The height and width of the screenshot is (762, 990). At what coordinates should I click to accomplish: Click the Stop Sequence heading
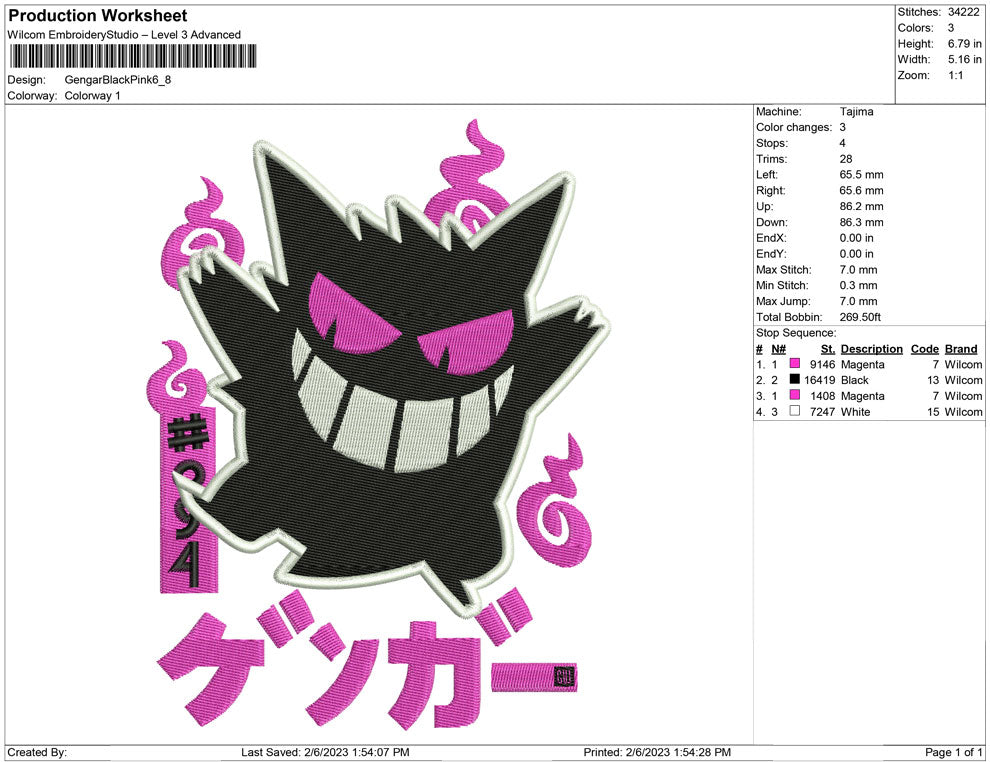pyautogui.click(x=795, y=332)
